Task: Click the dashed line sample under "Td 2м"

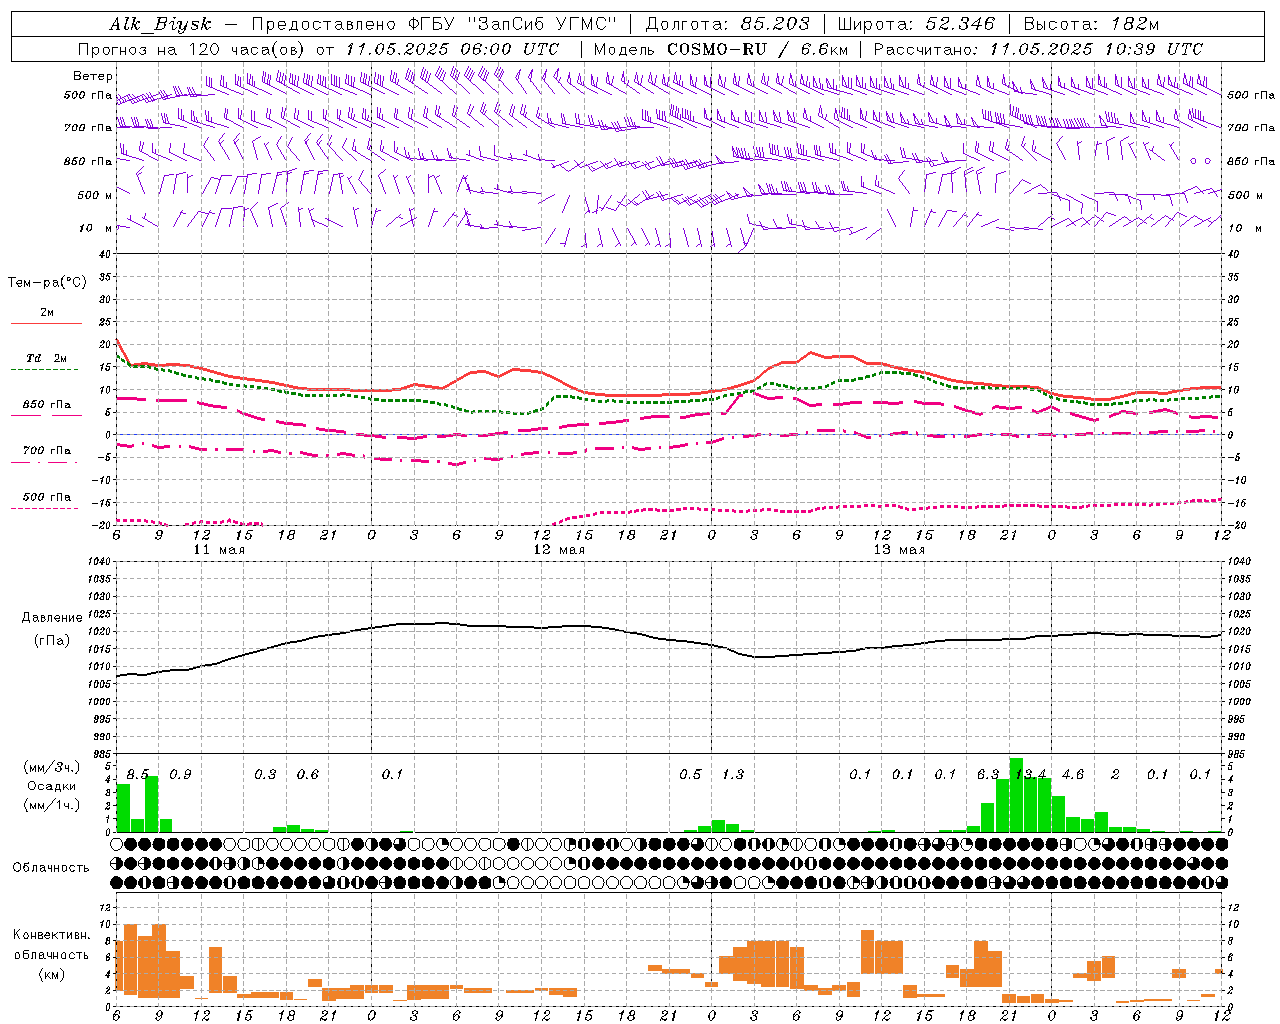Action: 46,370
